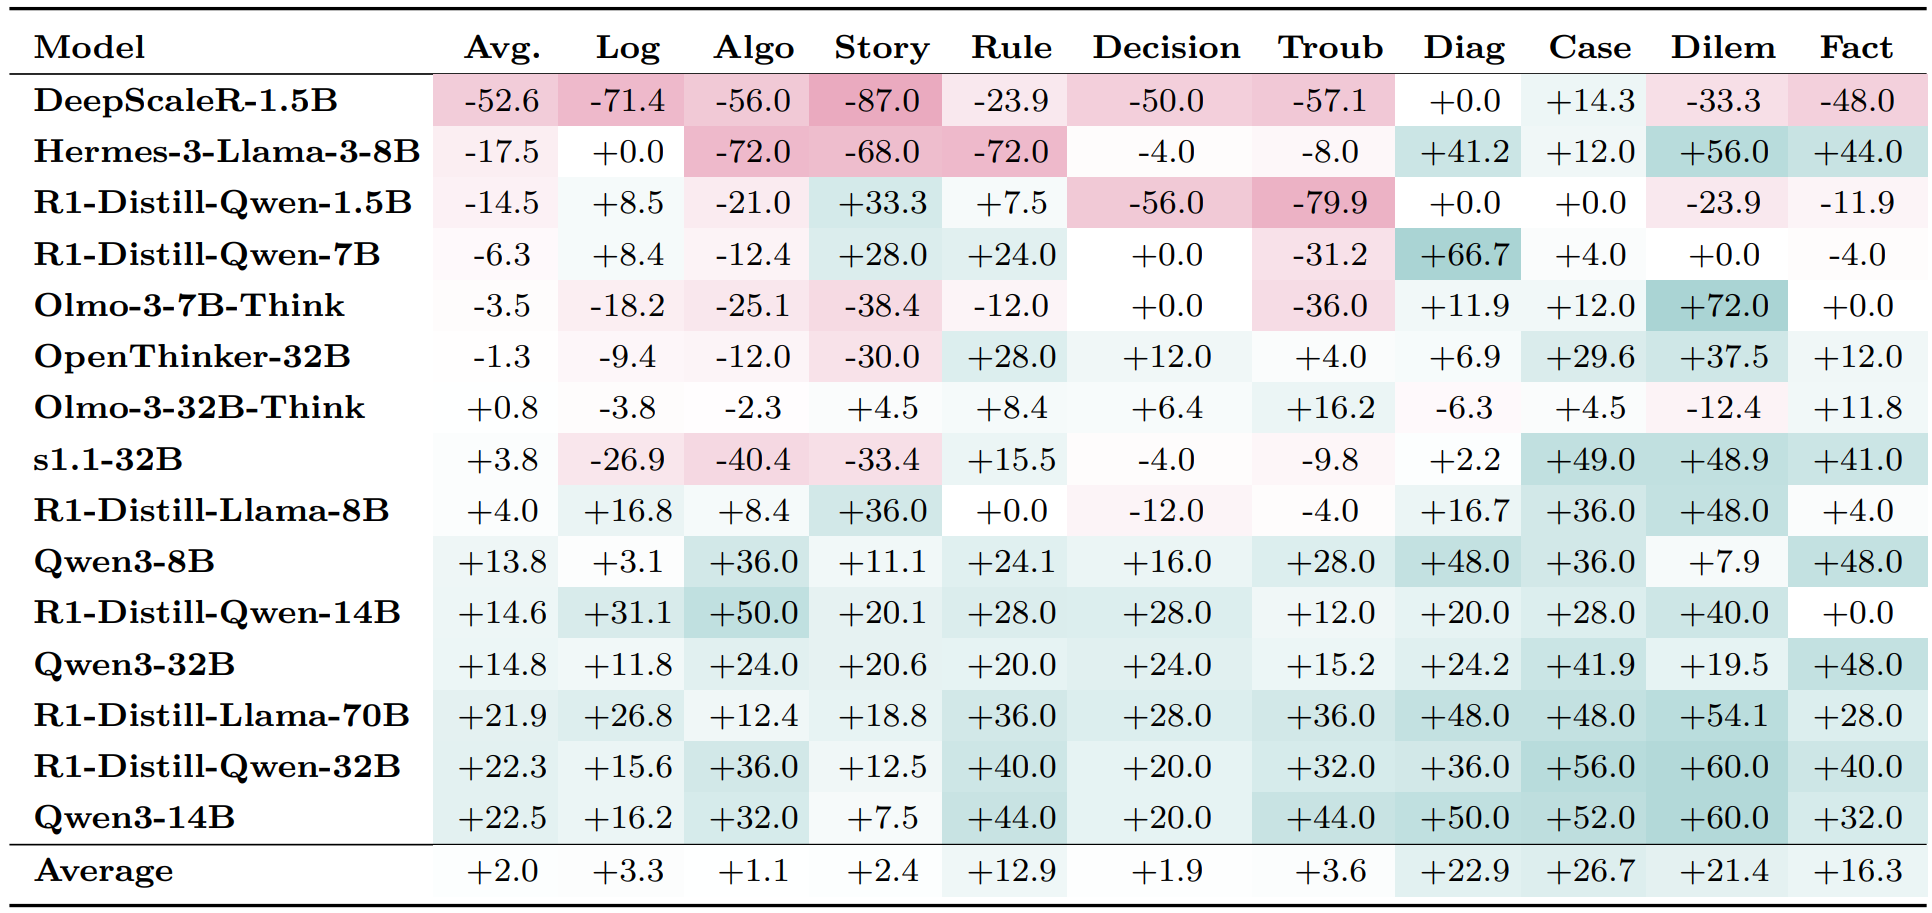
Task: Click the Avg. column header
Action: [502, 47]
